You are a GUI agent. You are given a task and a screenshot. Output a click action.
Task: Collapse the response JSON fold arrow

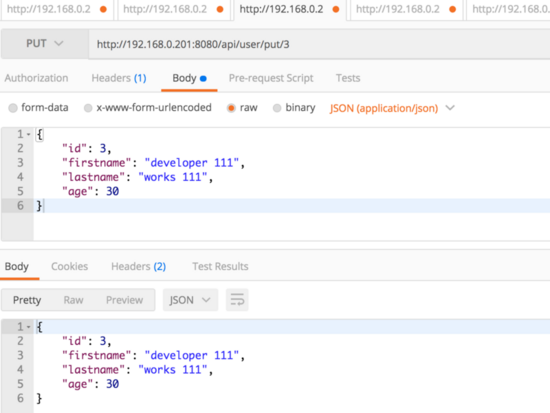(x=29, y=327)
